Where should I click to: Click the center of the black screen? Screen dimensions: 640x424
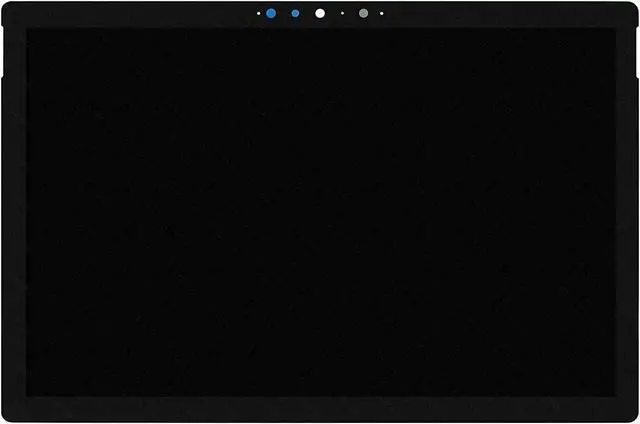pos(320,212)
